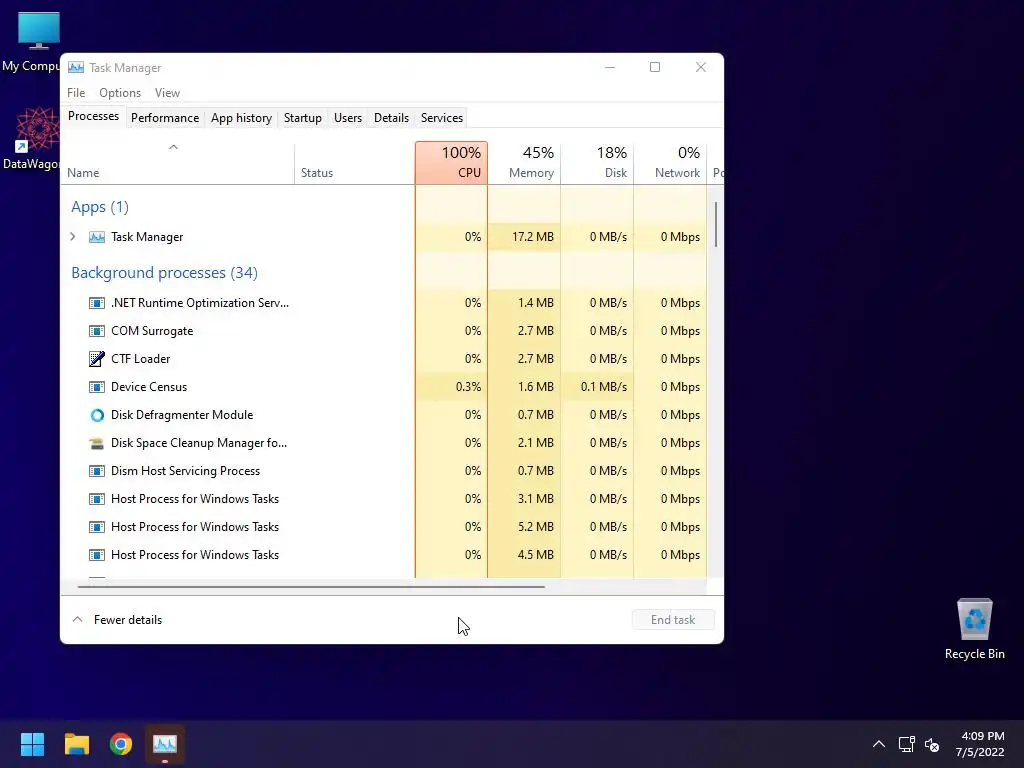Click the Device Census process icon

(97, 387)
